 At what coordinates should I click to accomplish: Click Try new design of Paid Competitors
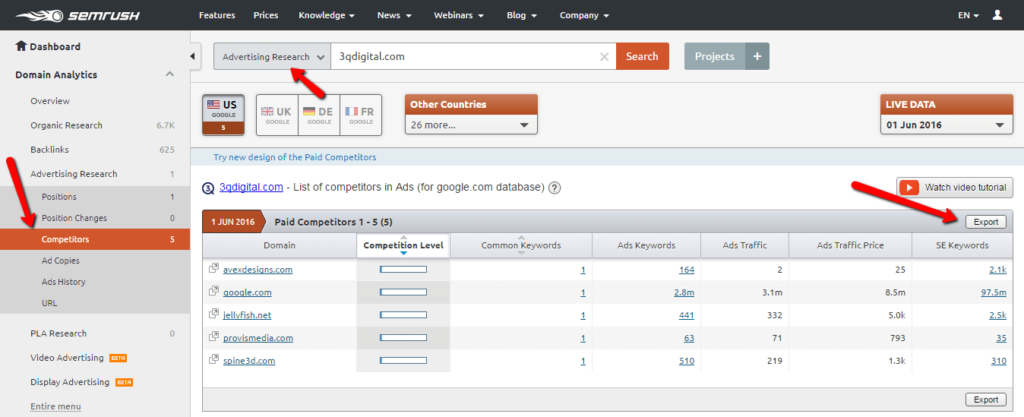[x=295, y=157]
